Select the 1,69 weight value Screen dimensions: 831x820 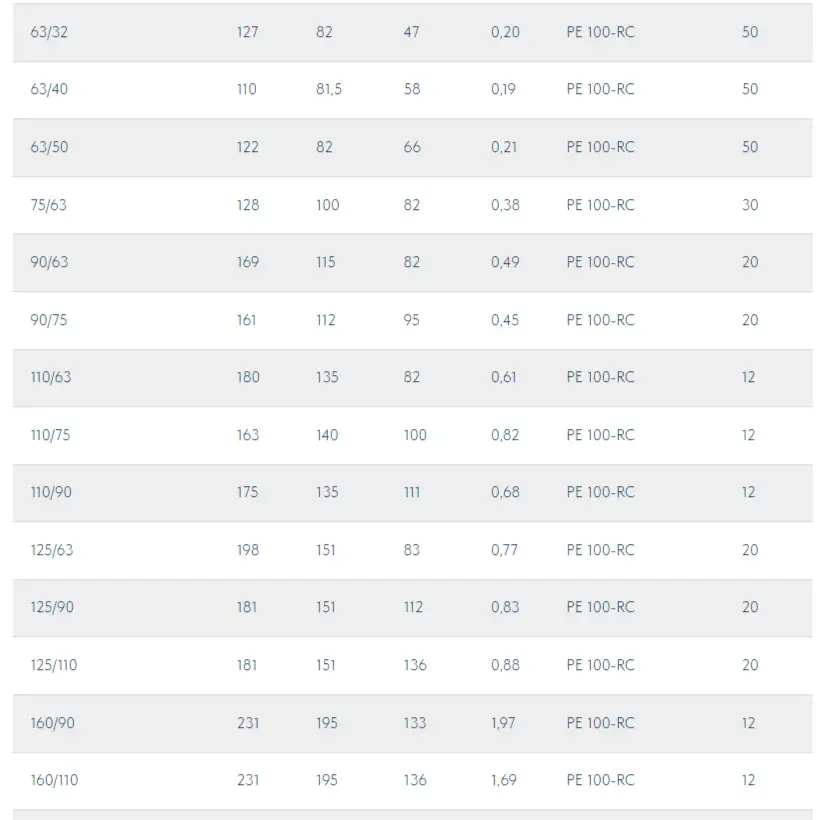(x=503, y=780)
